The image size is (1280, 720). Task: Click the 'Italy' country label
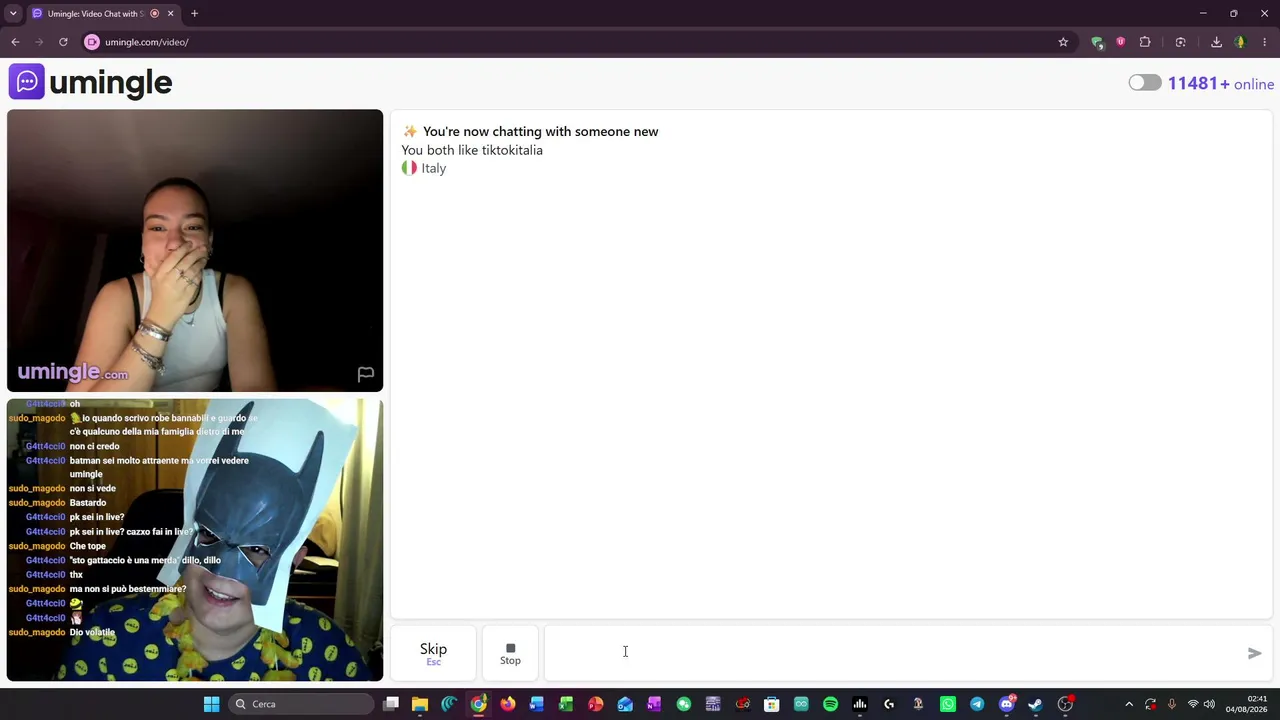(x=434, y=168)
